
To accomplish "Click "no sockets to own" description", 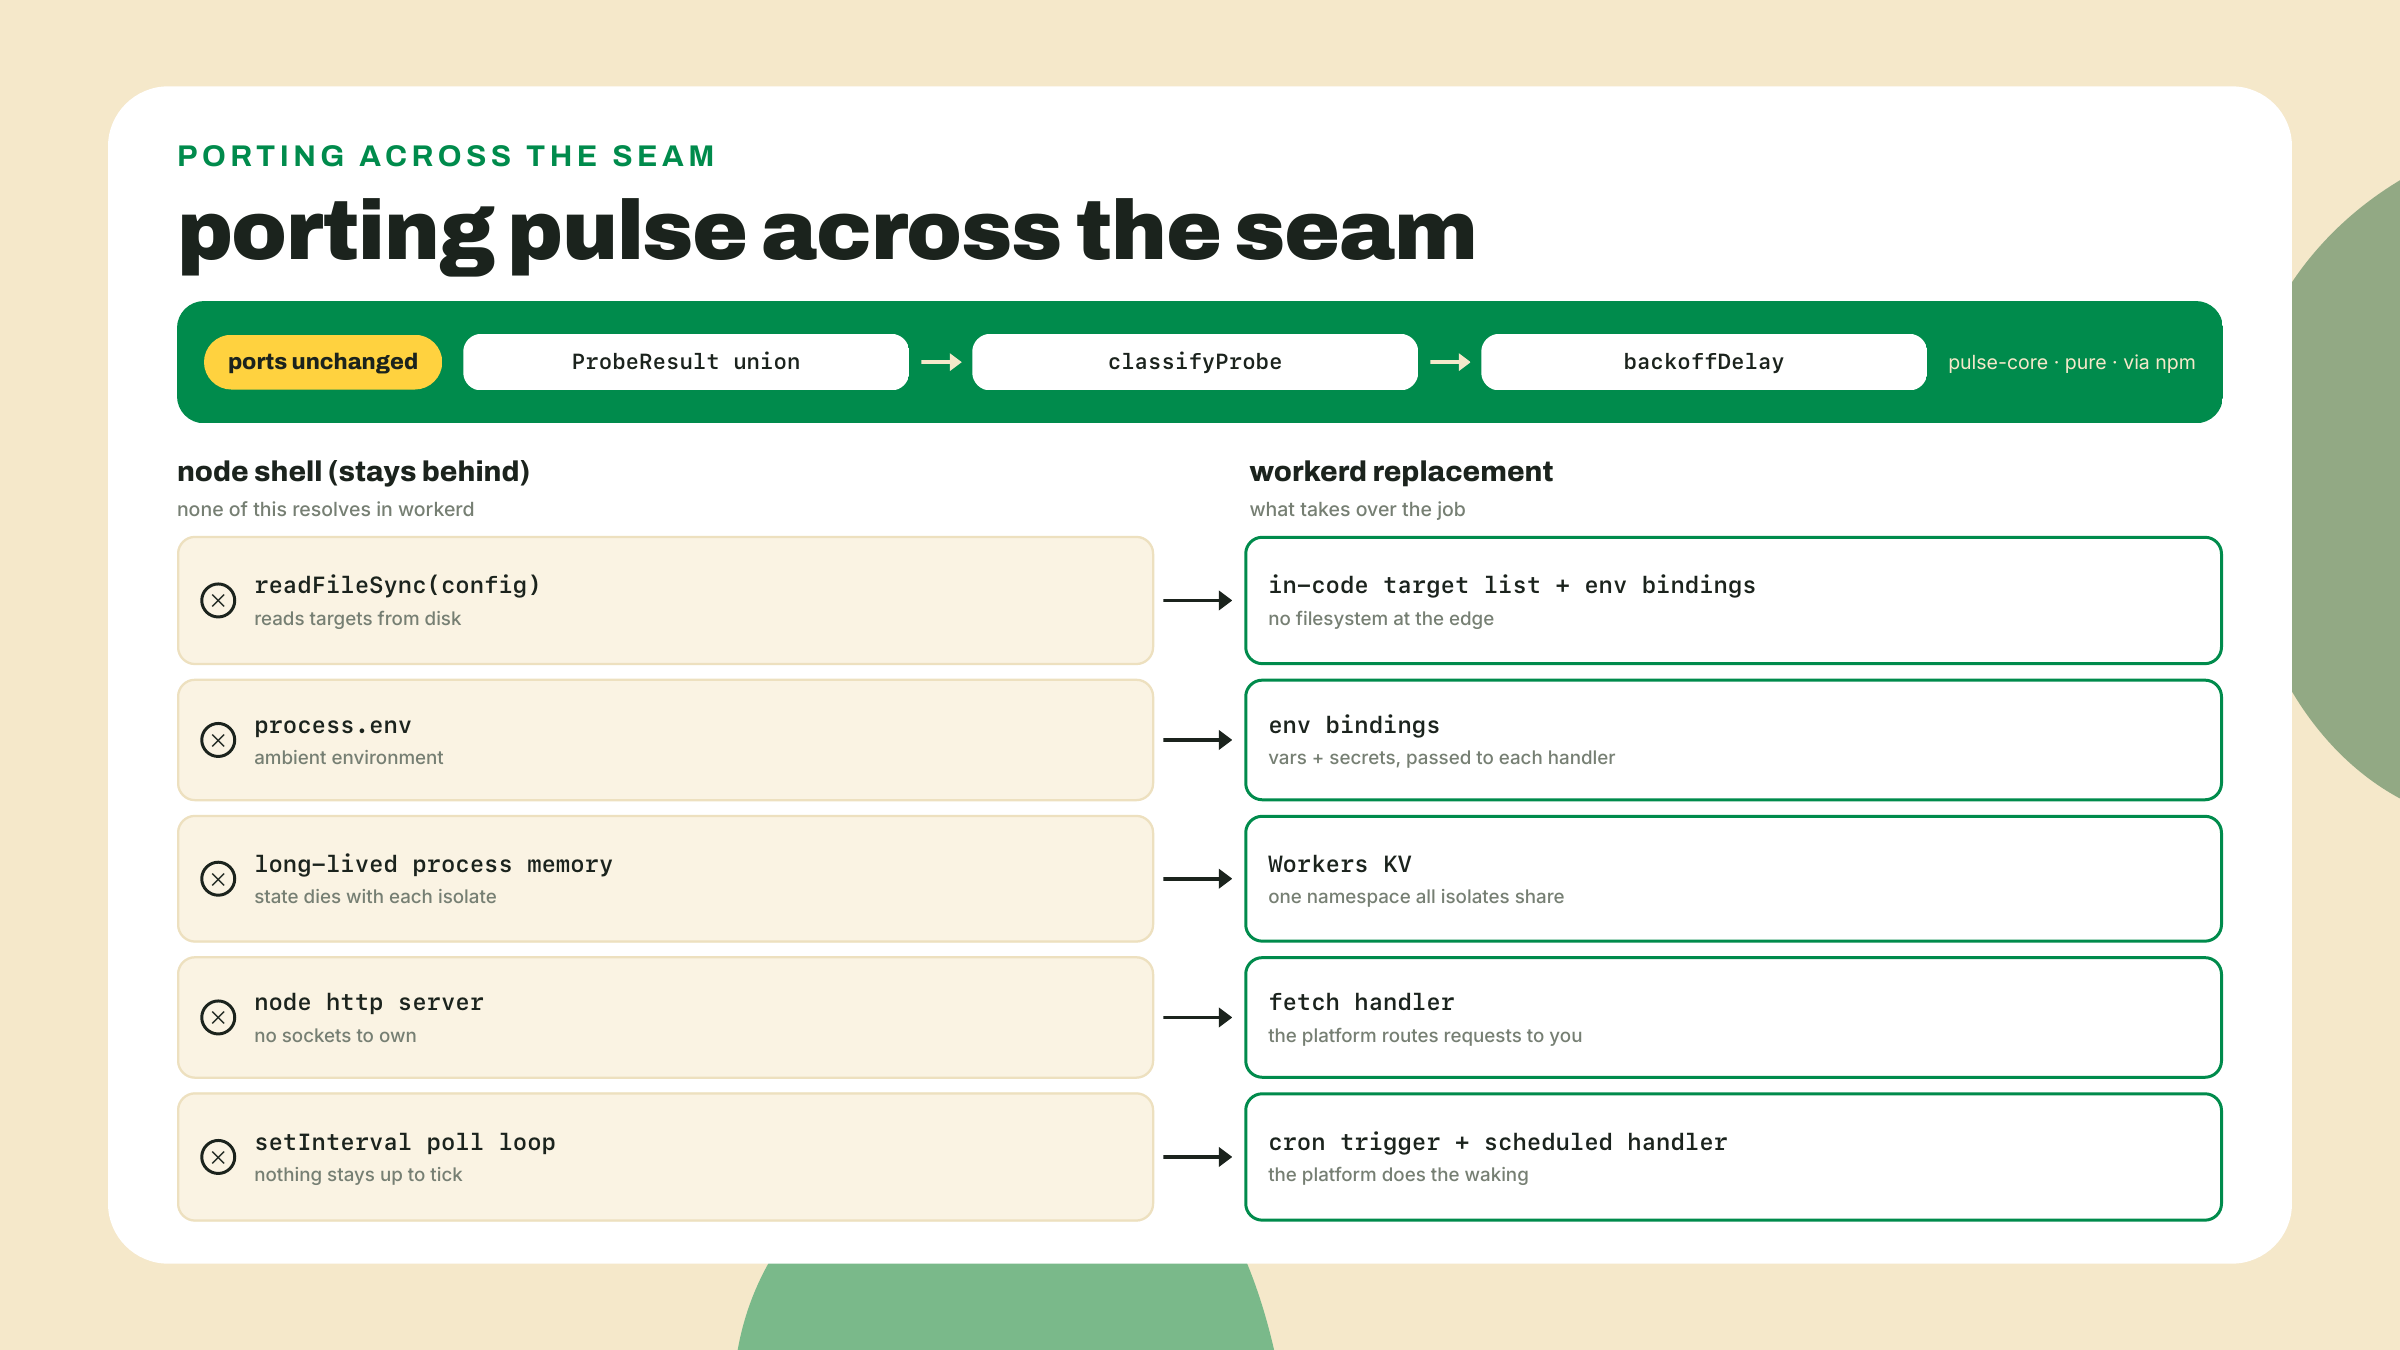I will 335,1036.
